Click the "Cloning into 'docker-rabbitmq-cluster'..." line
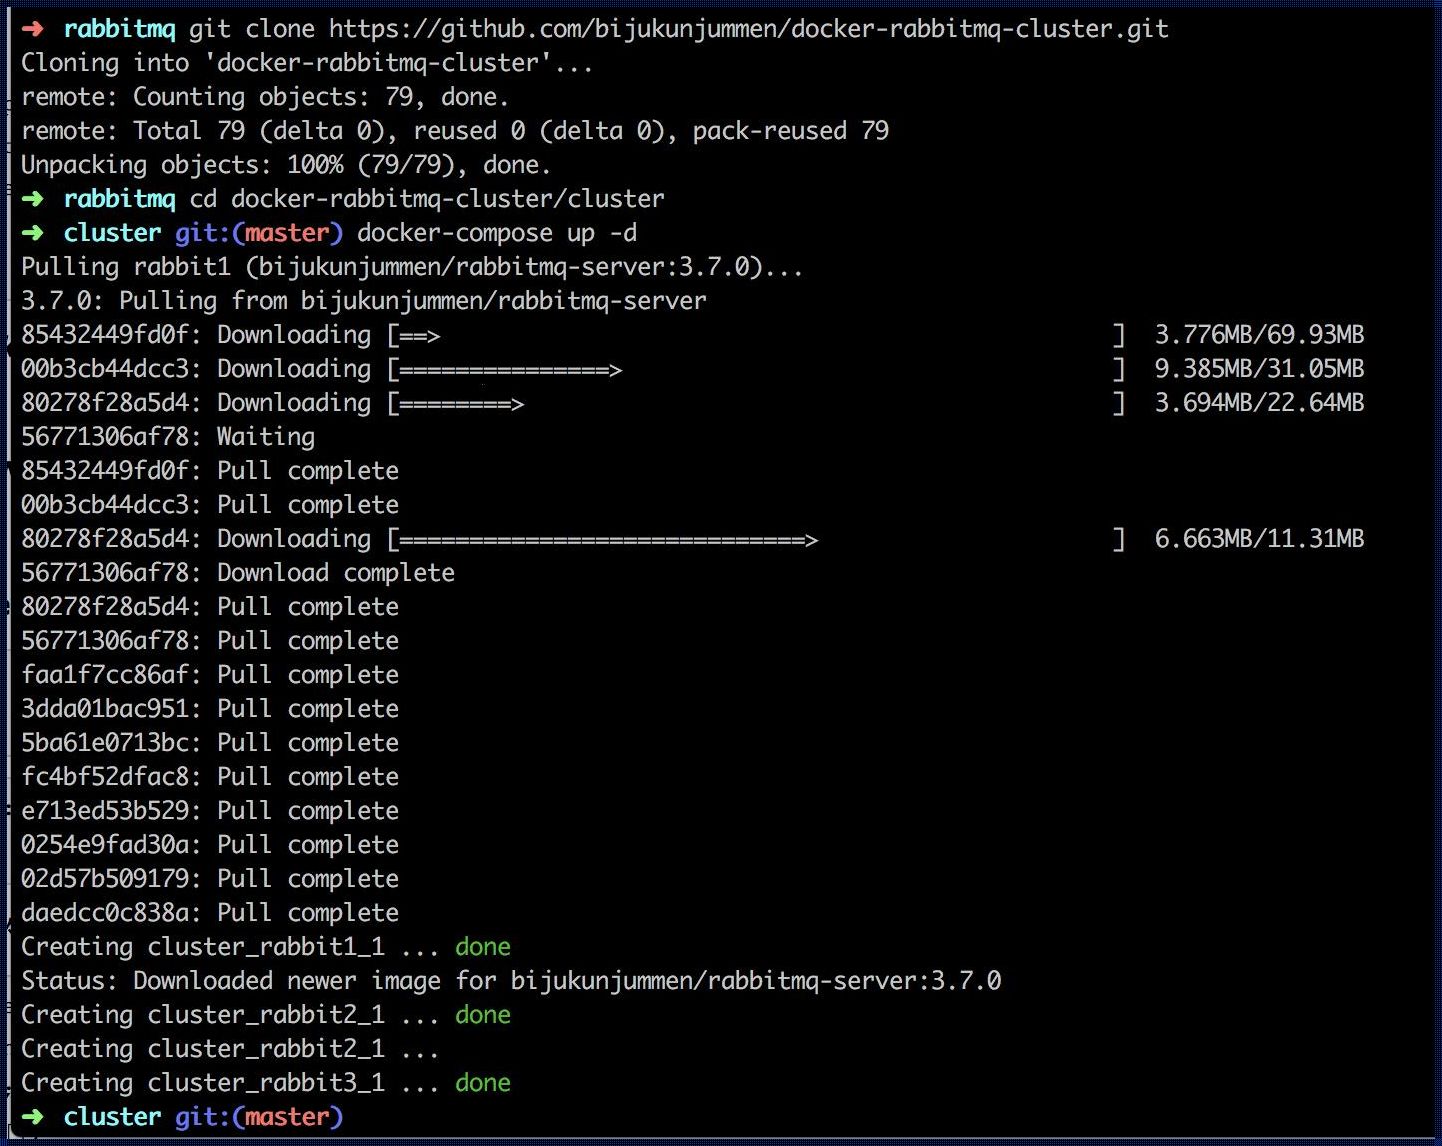The image size is (1442, 1146). point(307,63)
